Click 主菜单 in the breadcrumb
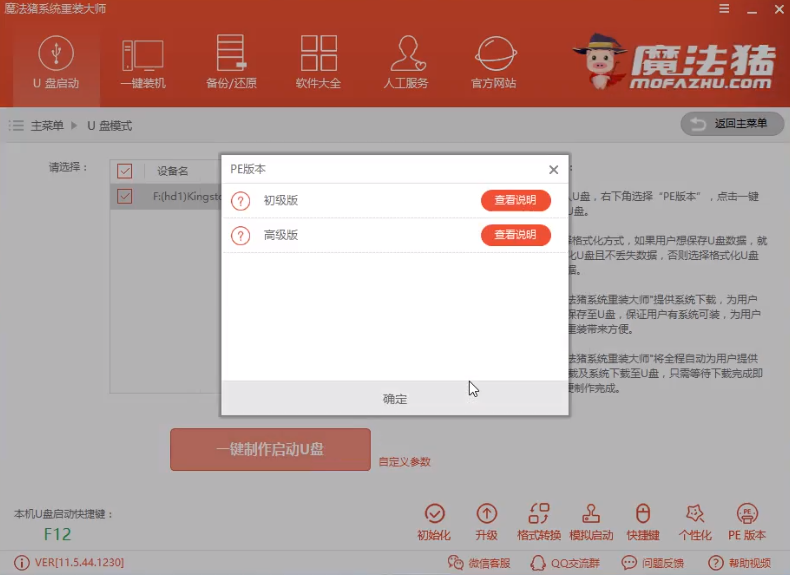Image resolution: width=790 pixels, height=575 pixels. (x=47, y=125)
